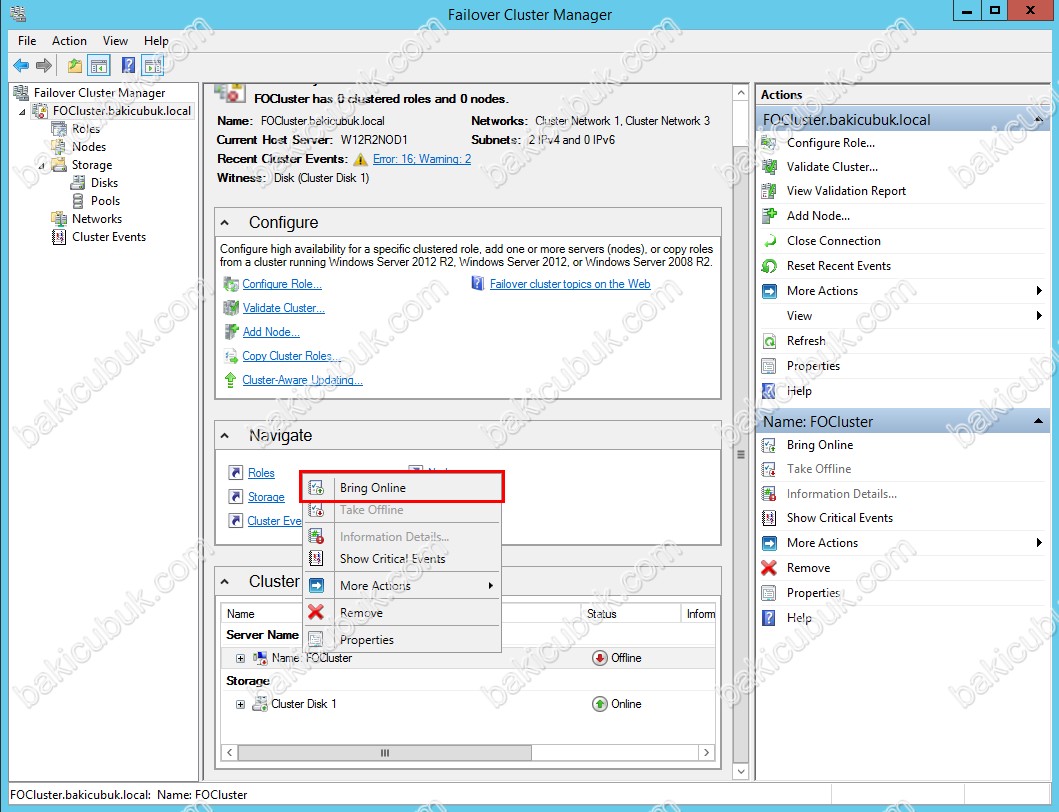The image size is (1059, 812).
Task: Click the red X Remove icon in Actions pane
Action: point(769,568)
